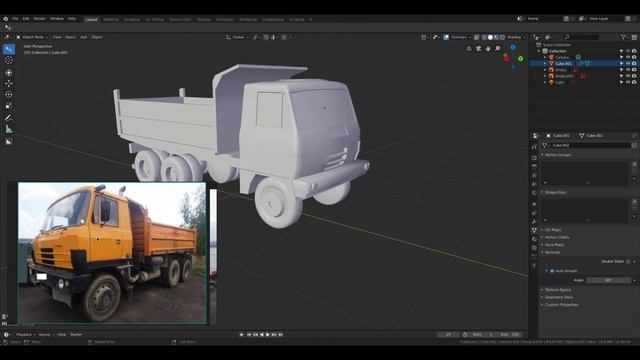Open the Object properties tab

[x=534, y=204]
